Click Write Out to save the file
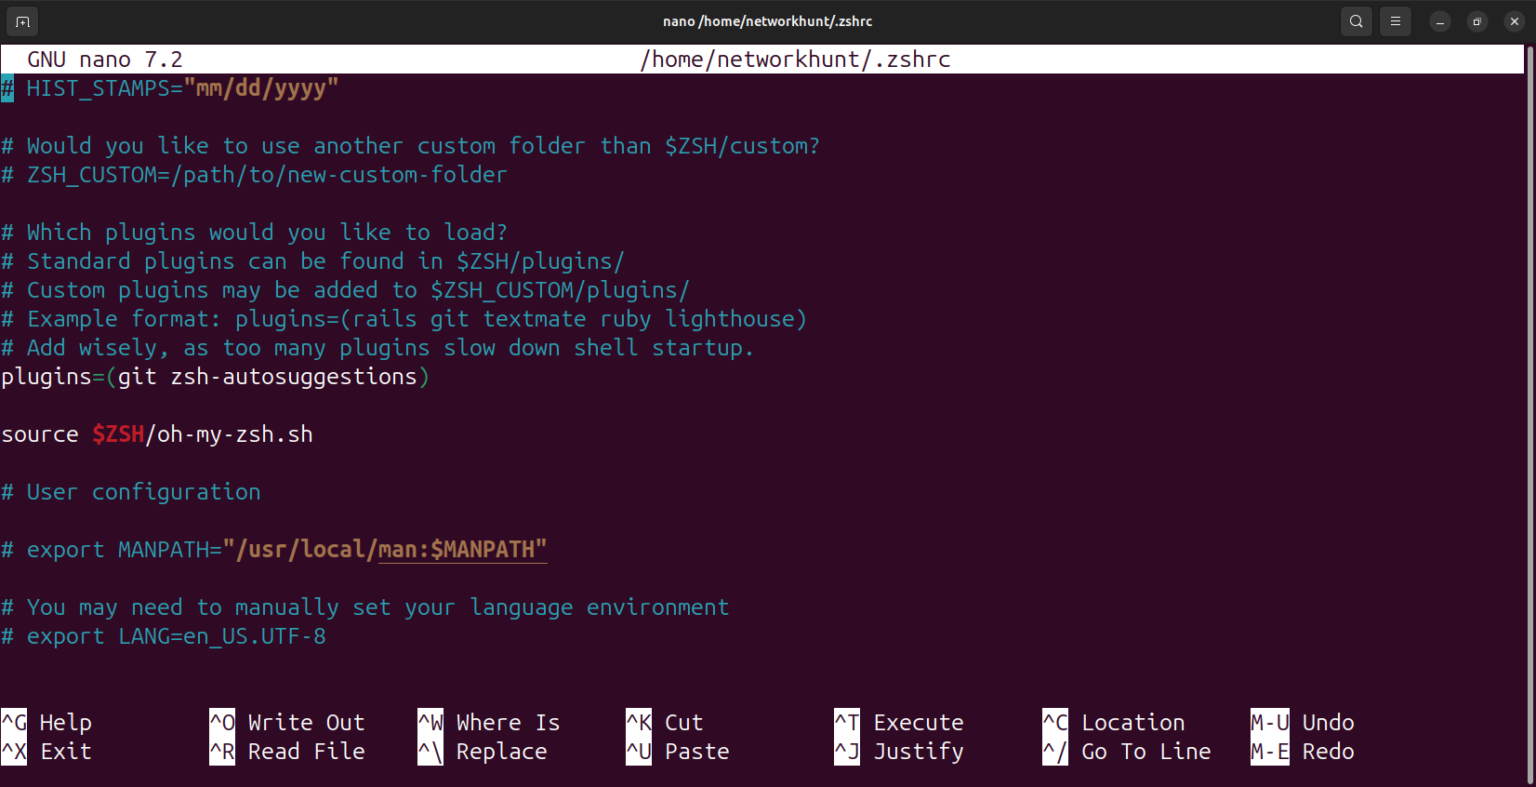This screenshot has width=1536, height=787. click(x=221, y=722)
